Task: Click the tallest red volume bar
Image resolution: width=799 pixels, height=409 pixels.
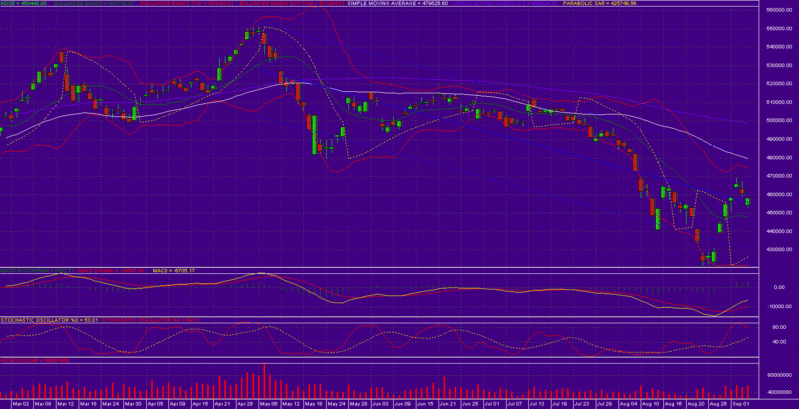Action: 265,378
